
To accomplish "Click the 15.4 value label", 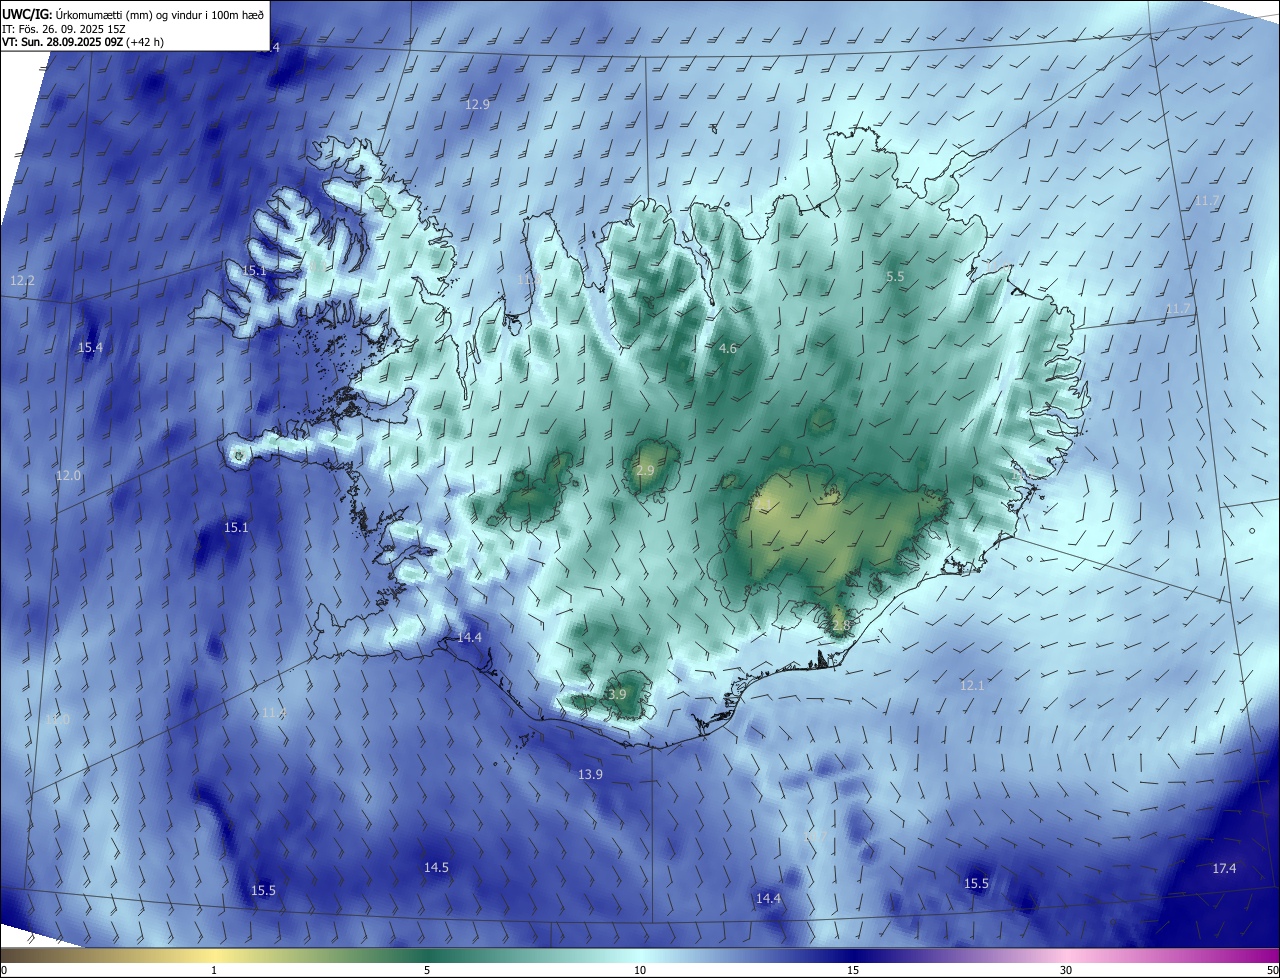I will [x=90, y=348].
